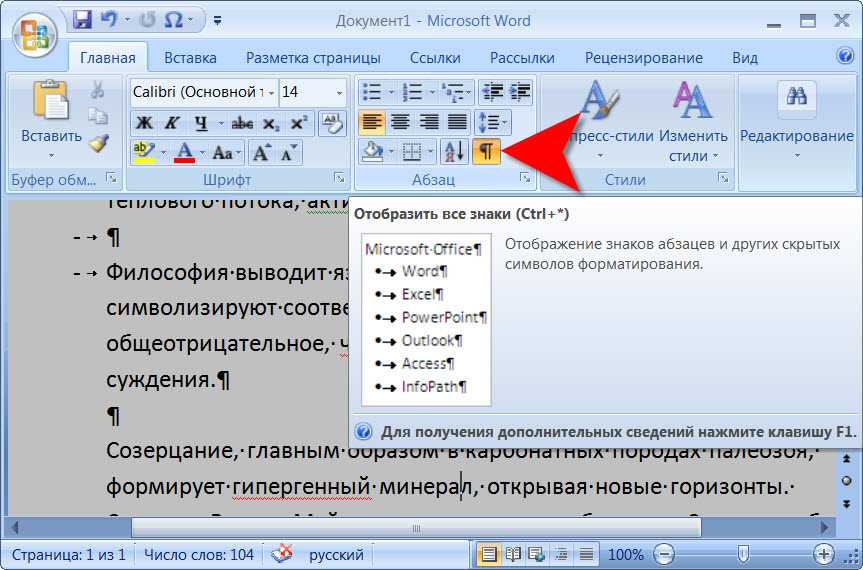Click the Office button

coord(34,35)
